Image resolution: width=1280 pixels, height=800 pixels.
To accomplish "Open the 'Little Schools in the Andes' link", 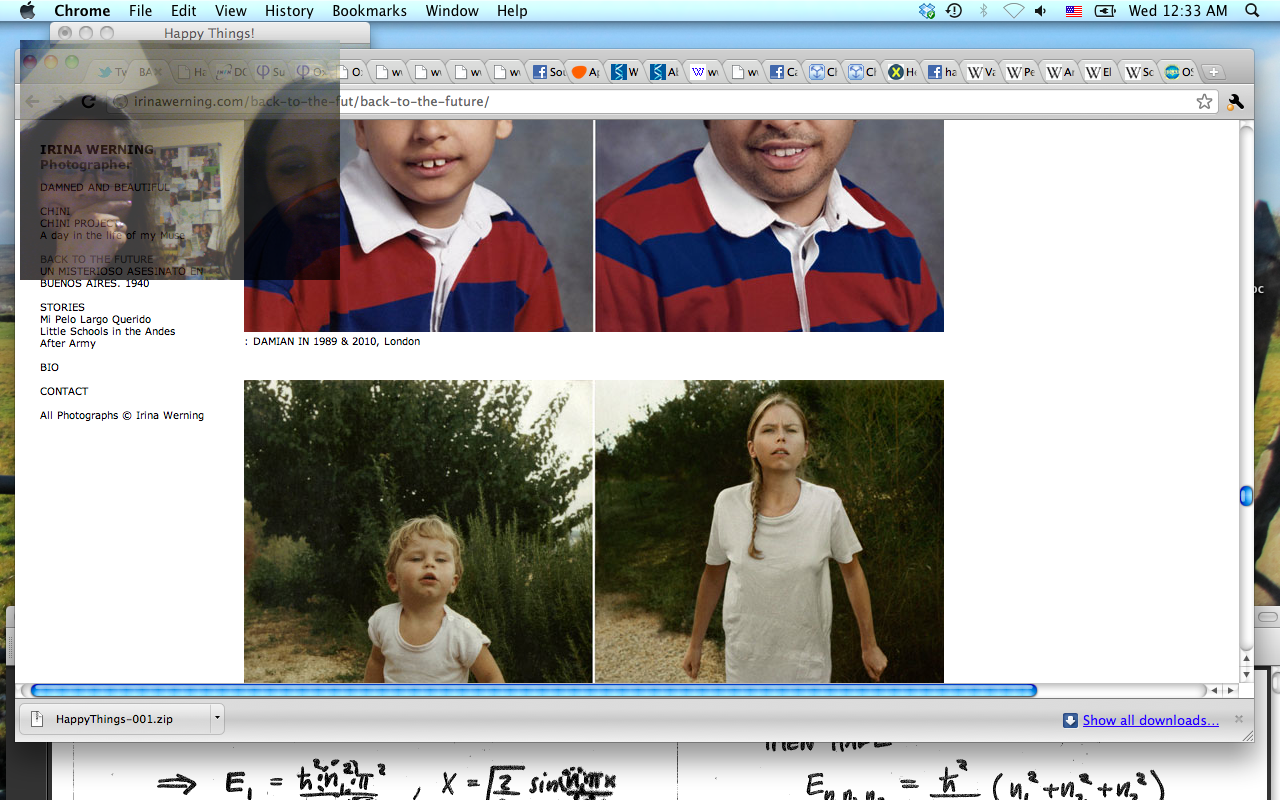I will (107, 331).
